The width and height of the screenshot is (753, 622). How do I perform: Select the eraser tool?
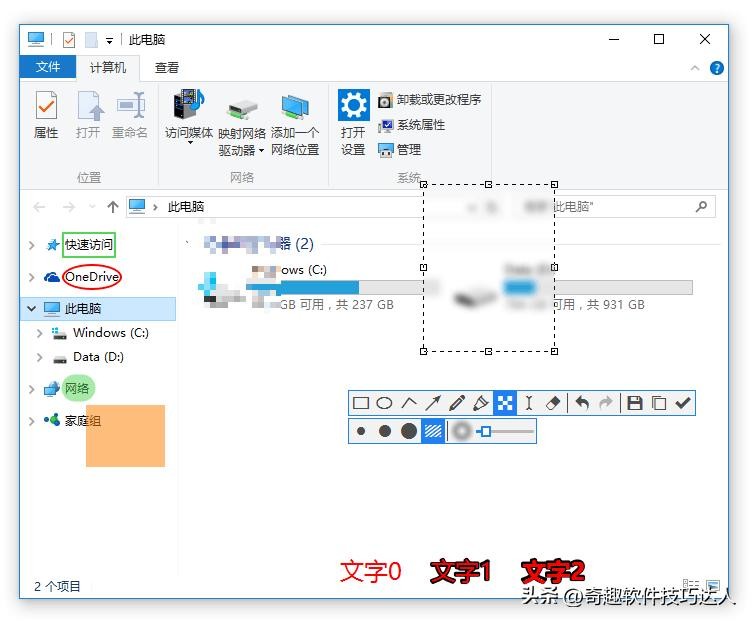(x=554, y=403)
